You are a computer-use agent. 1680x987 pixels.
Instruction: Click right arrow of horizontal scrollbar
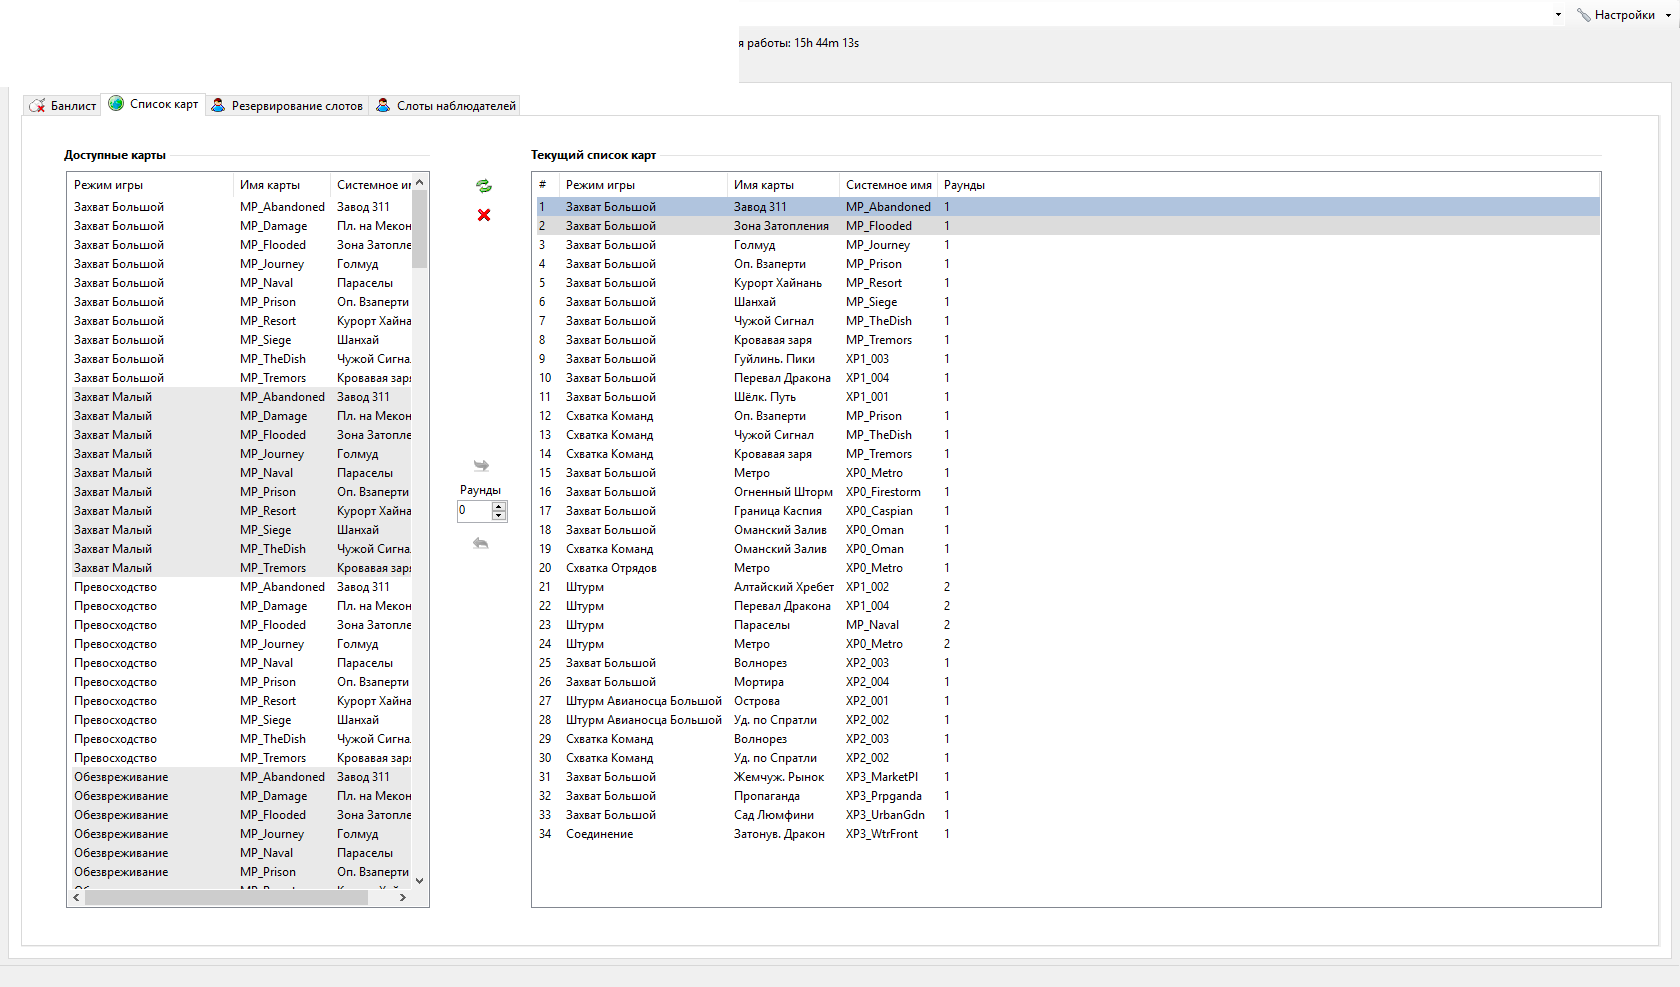point(403,897)
